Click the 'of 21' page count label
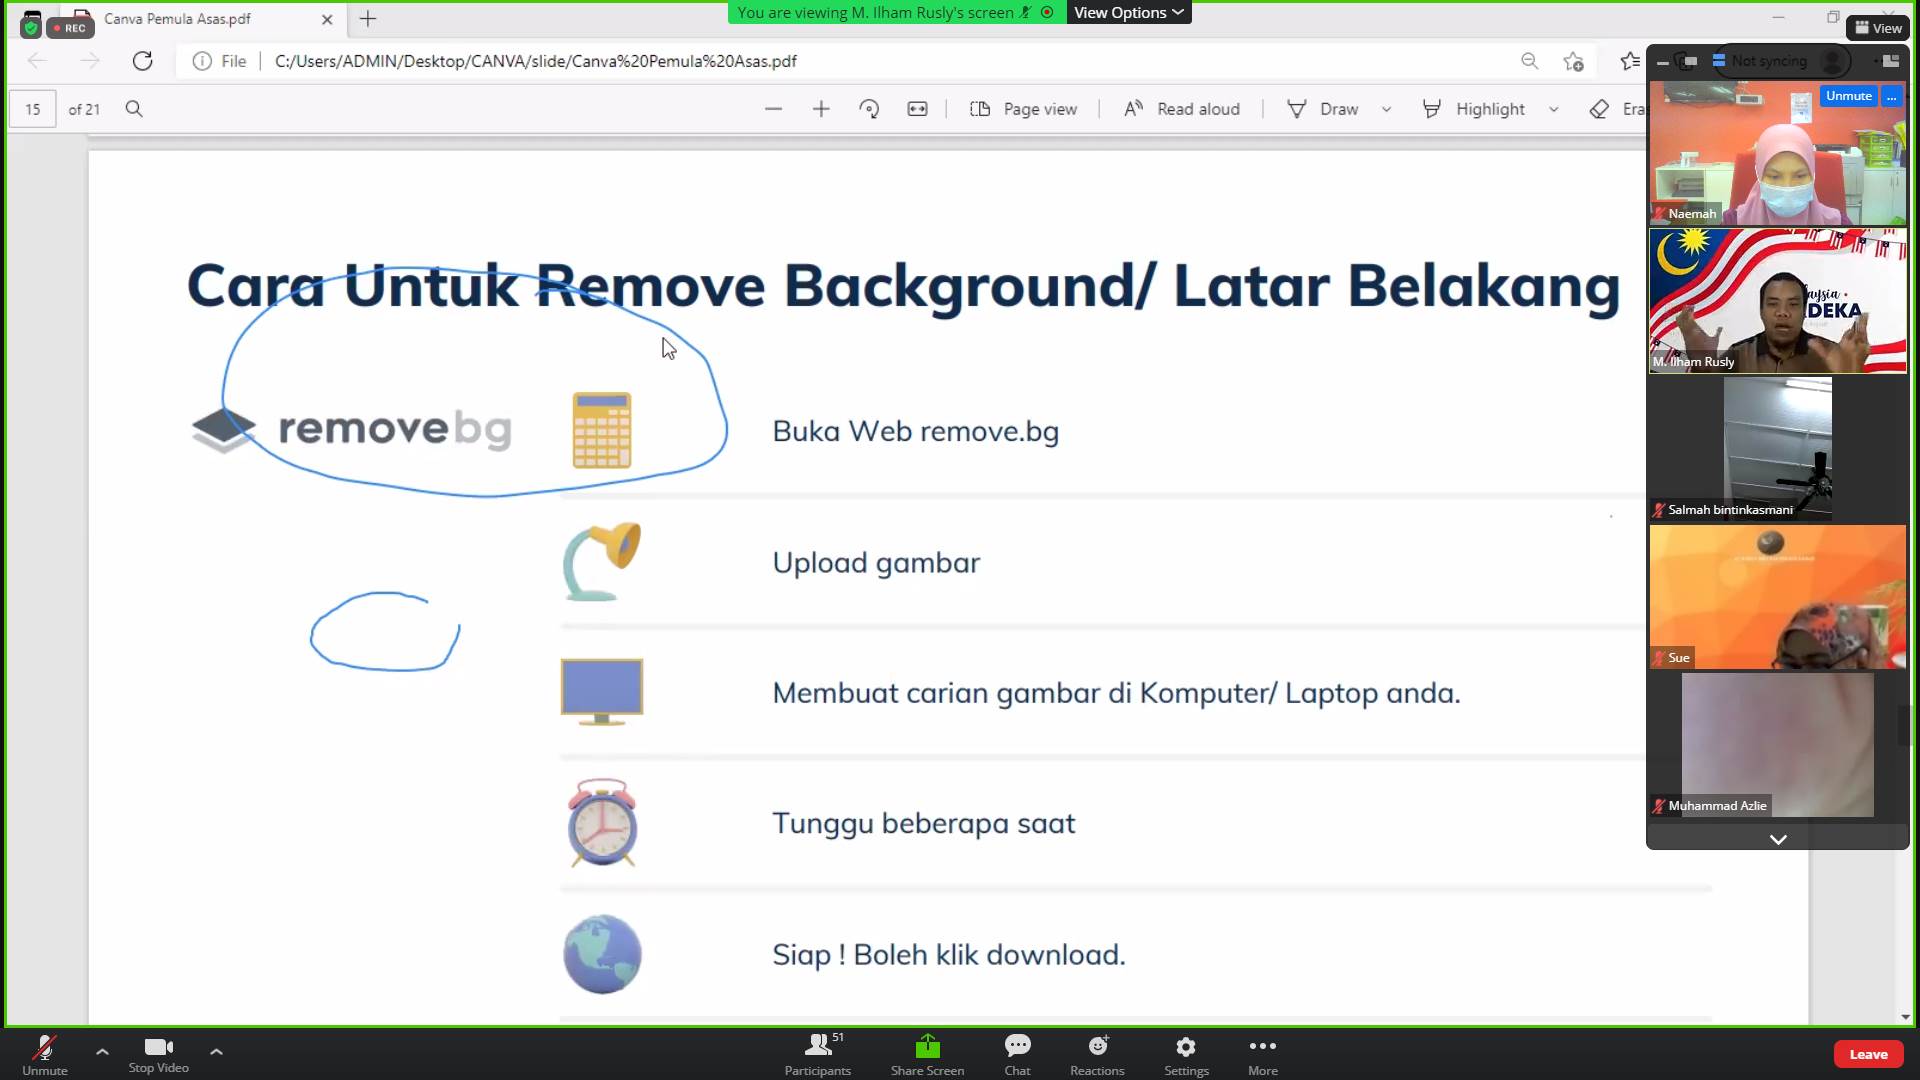1920x1080 pixels. click(84, 109)
